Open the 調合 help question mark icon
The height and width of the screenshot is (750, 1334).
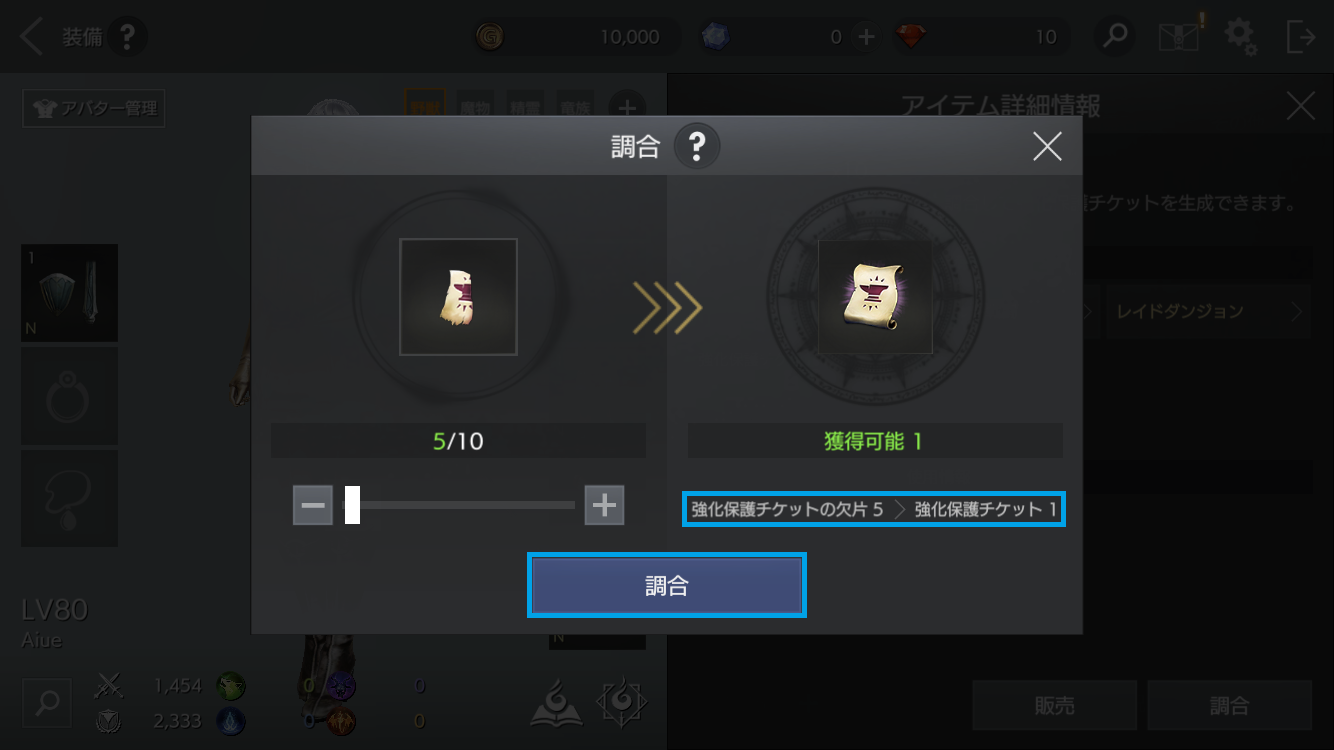(x=697, y=148)
